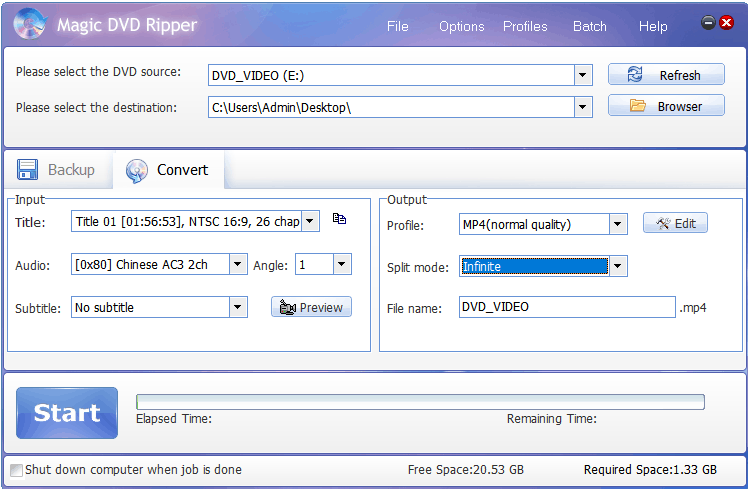Viewport: 748px width, 490px height.
Task: Minimize the Magic DVD Ripper window
Action: (x=708, y=22)
